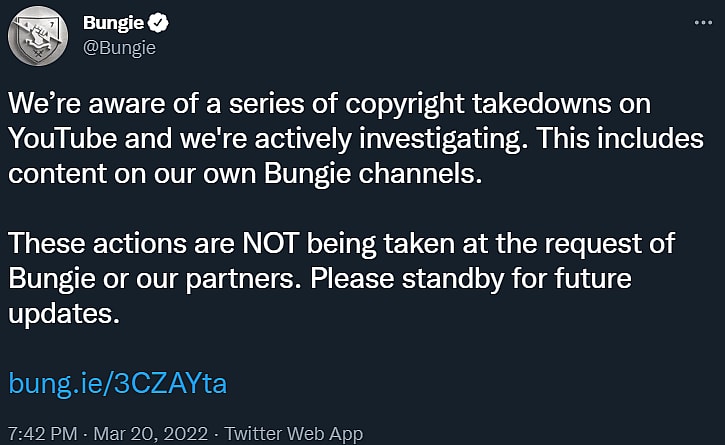Open the Twitter Web App source label
Screen dimensions: 725x445
click(294, 434)
